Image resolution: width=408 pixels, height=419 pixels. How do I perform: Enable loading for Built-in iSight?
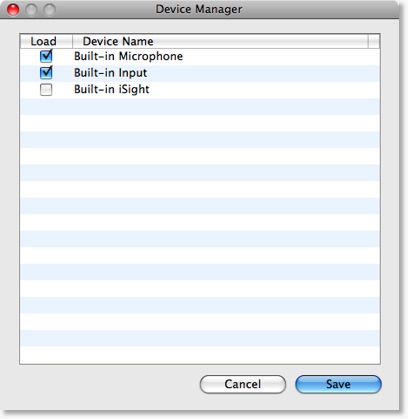(46, 89)
